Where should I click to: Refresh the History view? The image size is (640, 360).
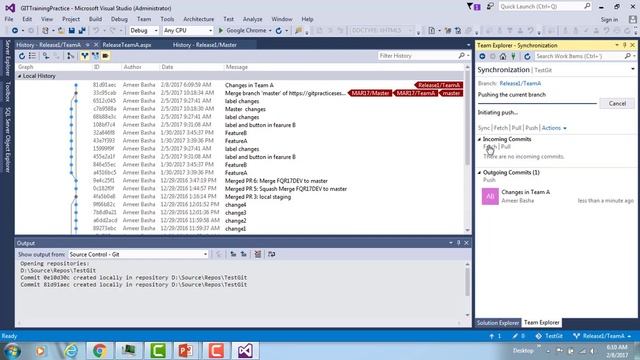coord(22,56)
